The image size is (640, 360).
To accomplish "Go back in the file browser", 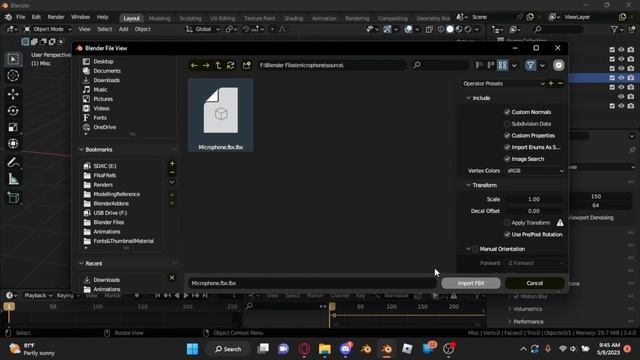I will tap(194, 65).
